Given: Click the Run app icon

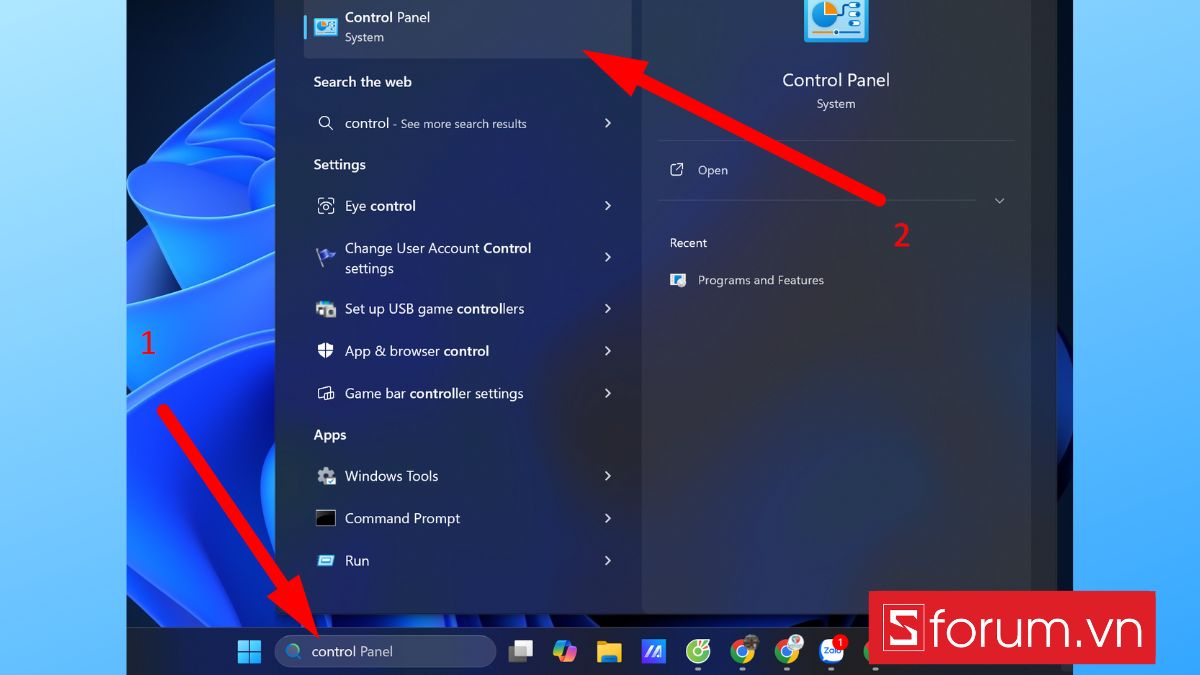Looking at the screenshot, I should tap(326, 561).
